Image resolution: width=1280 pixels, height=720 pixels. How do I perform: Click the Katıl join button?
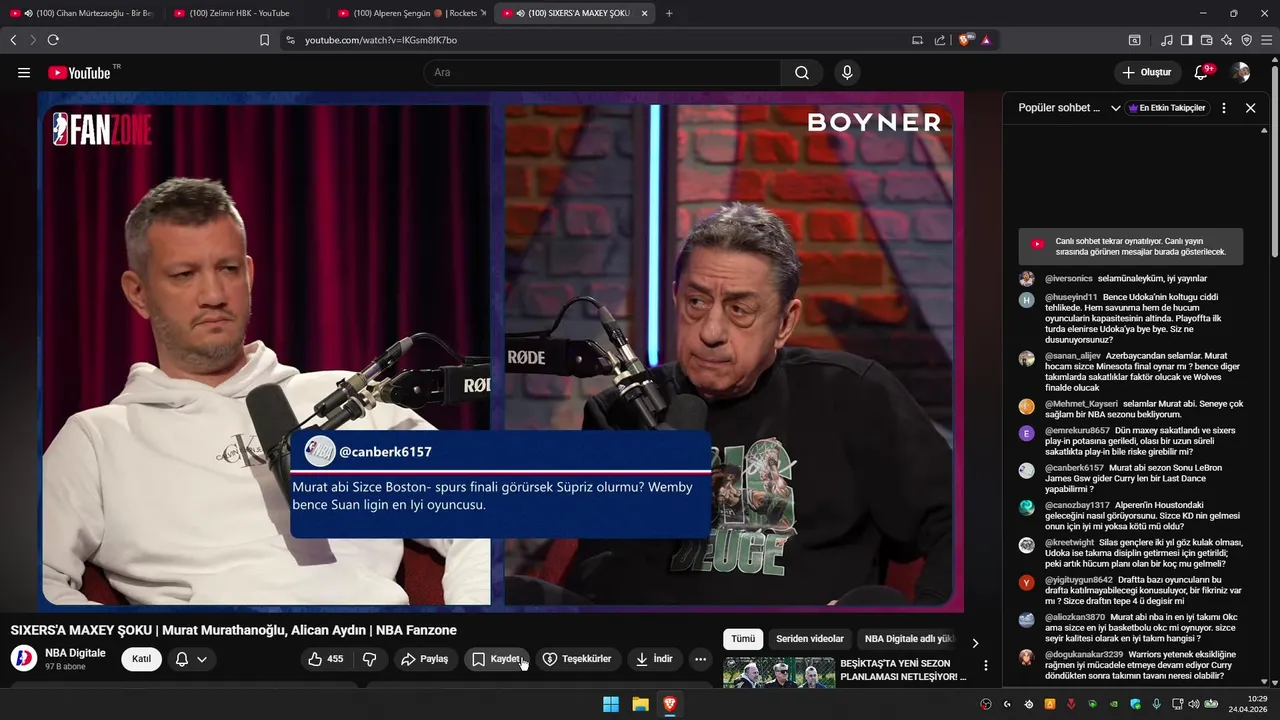(x=141, y=659)
